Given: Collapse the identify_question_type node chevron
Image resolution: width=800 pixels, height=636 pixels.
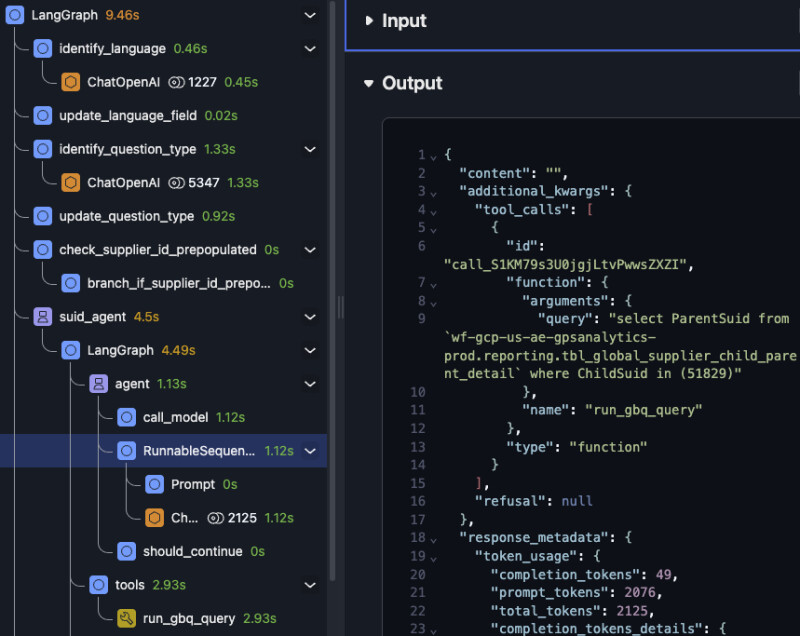Looking at the screenshot, I should [x=309, y=149].
